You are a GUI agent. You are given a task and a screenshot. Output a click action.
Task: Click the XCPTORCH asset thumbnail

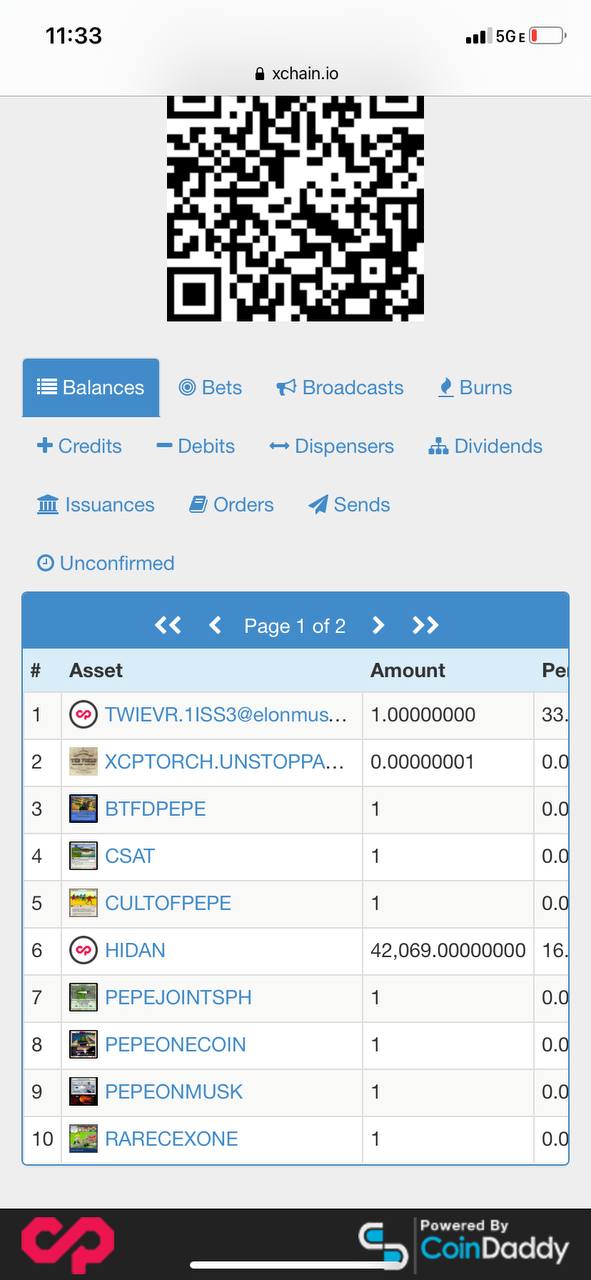(x=83, y=762)
